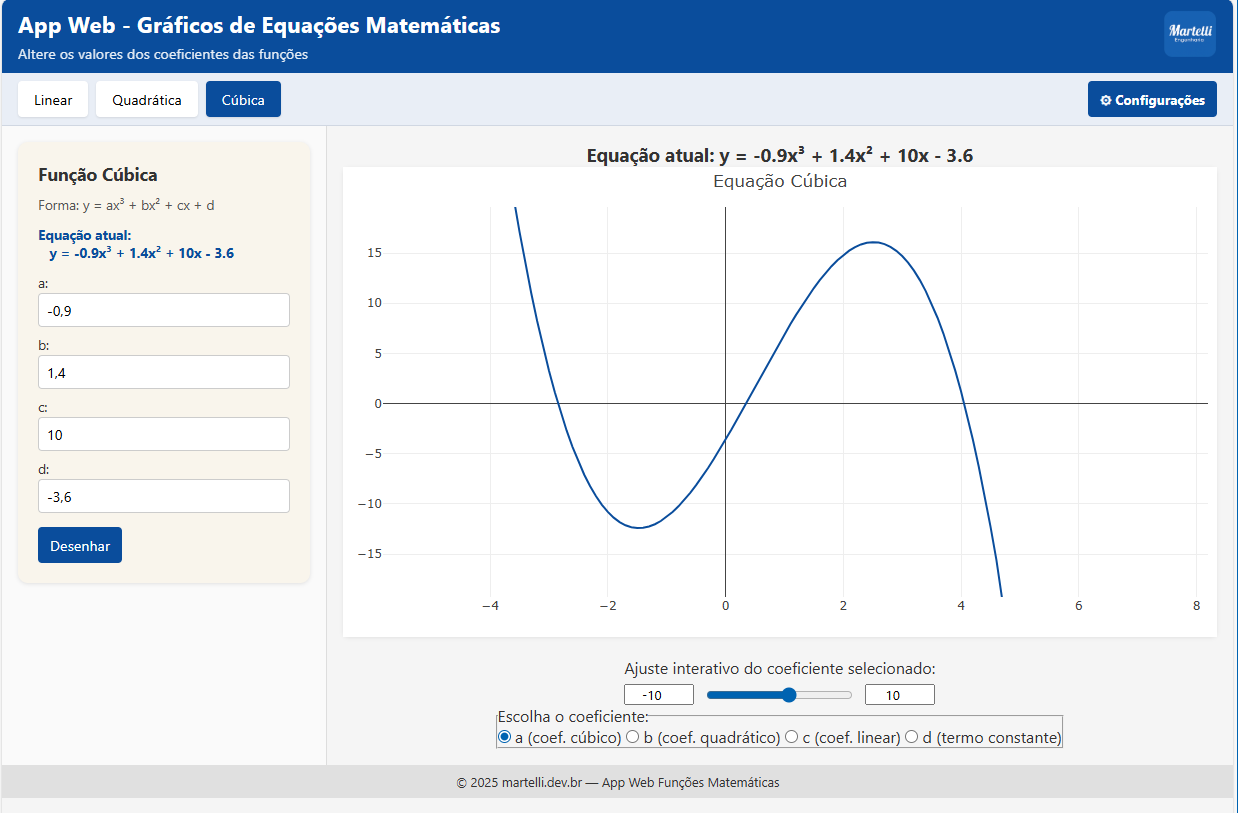Click the App Web page title heading
This screenshot has height=813, width=1238.
click(x=259, y=26)
